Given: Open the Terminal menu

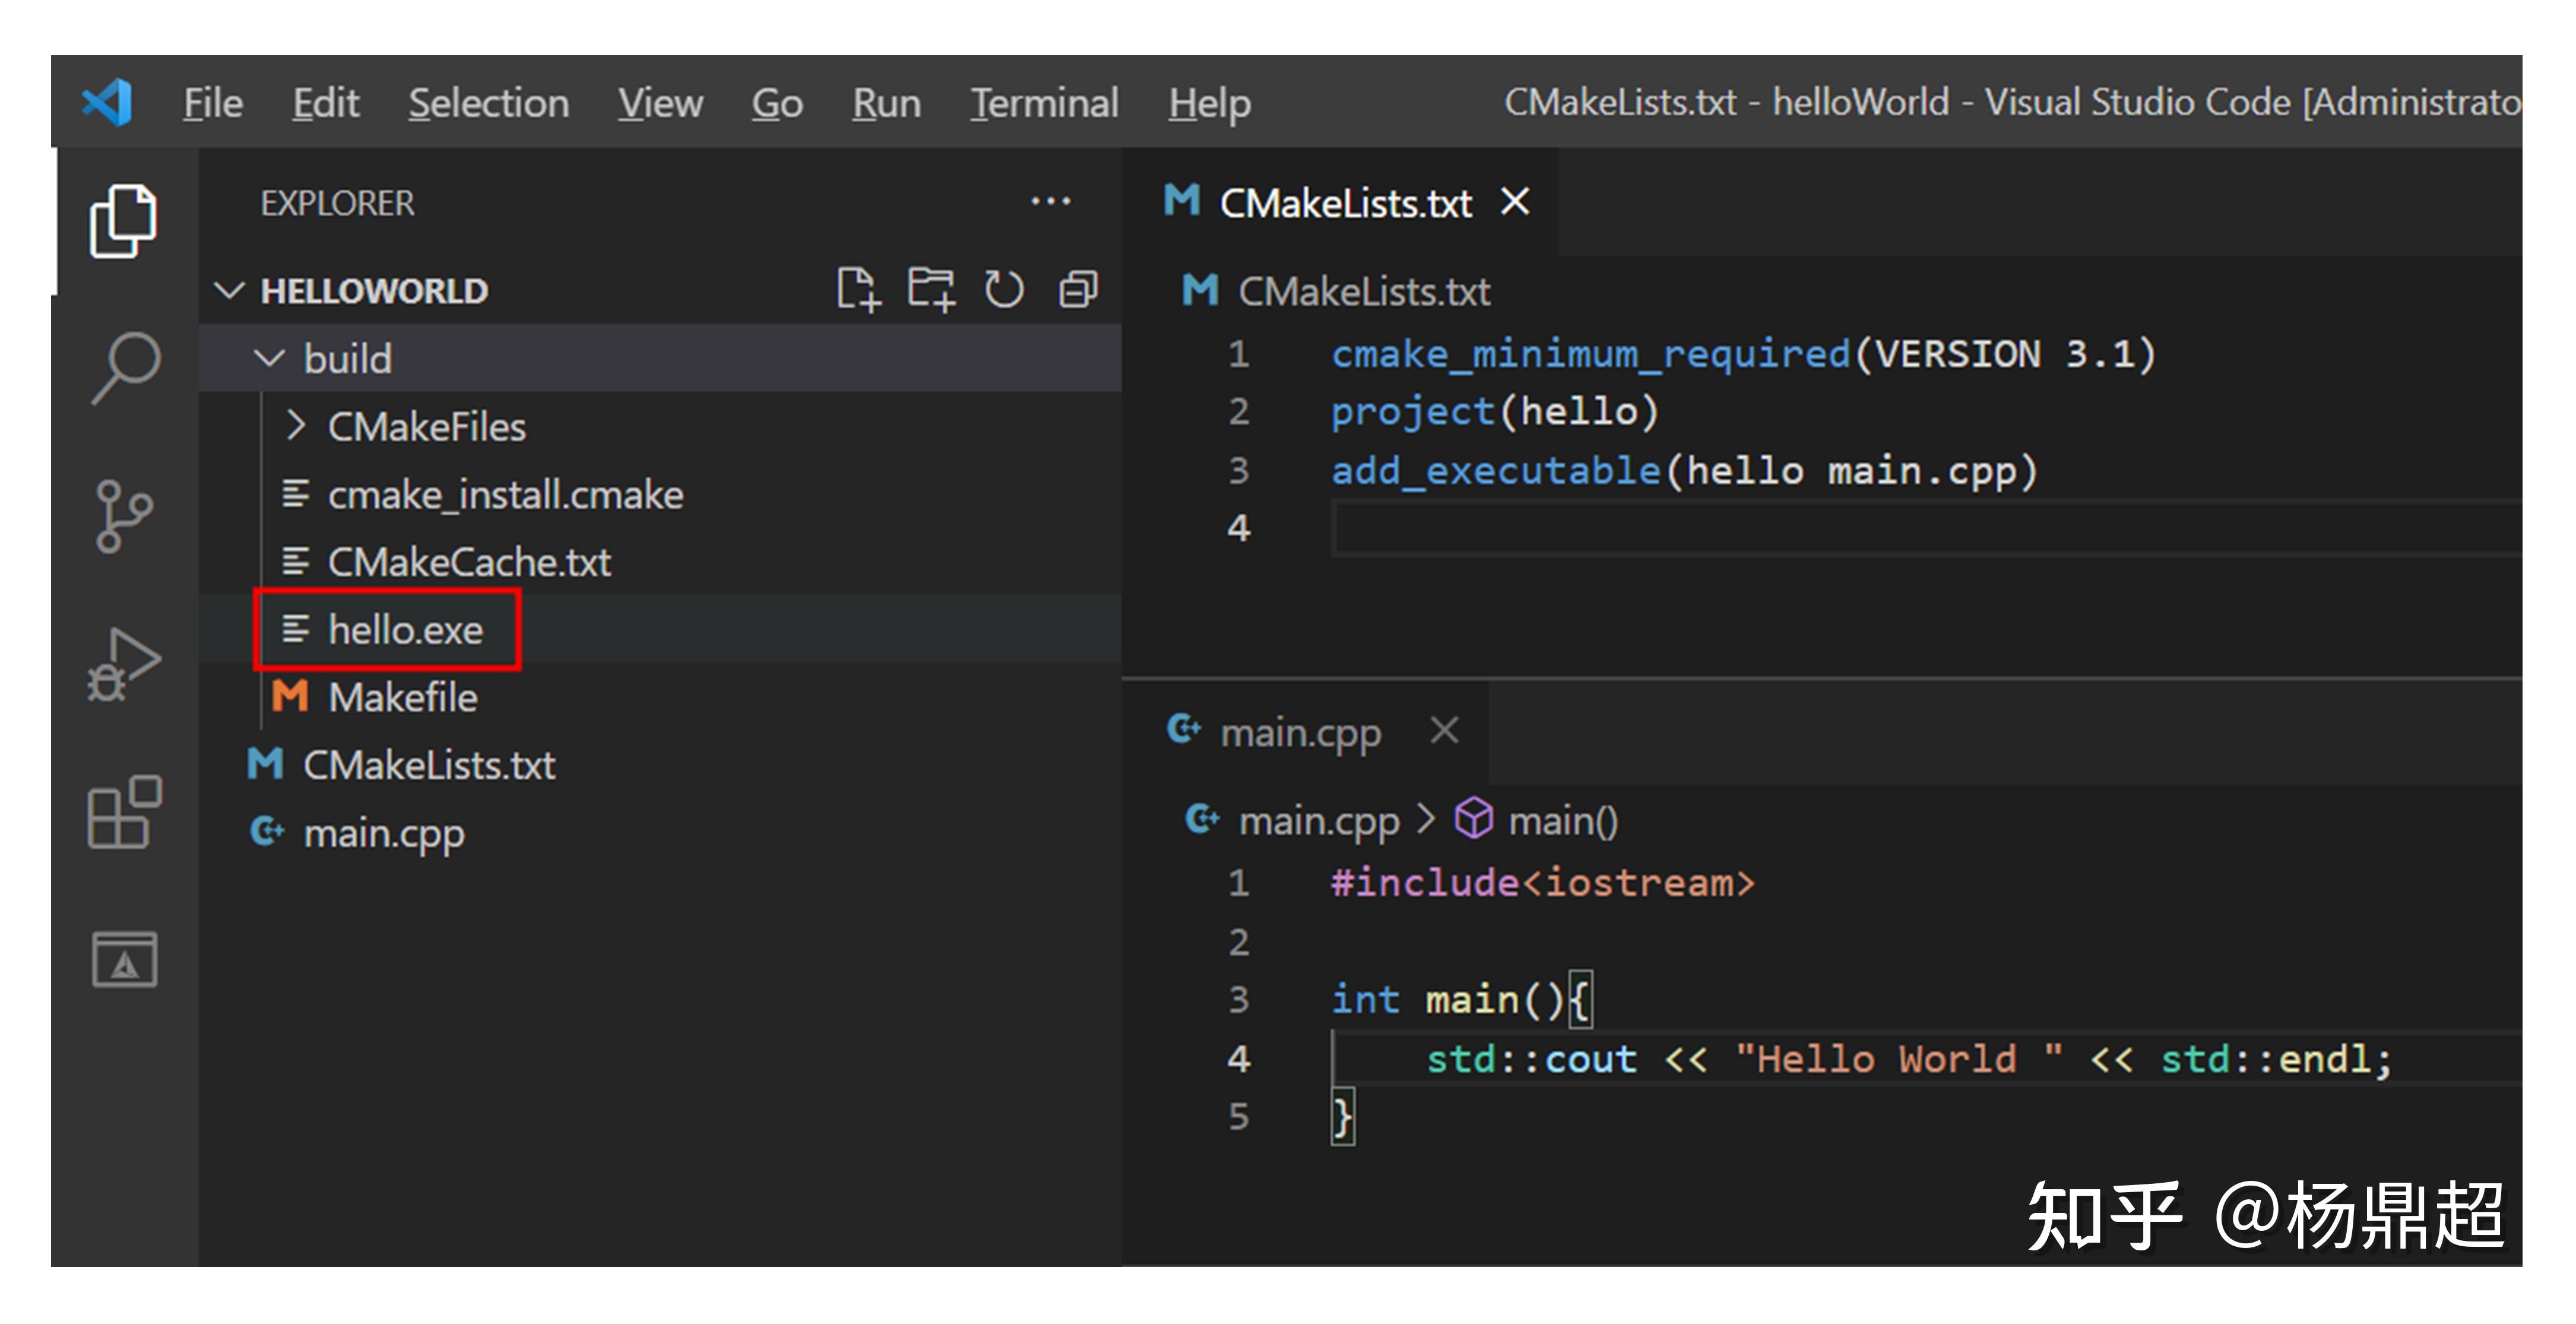Looking at the screenshot, I should pyautogui.click(x=1044, y=103).
